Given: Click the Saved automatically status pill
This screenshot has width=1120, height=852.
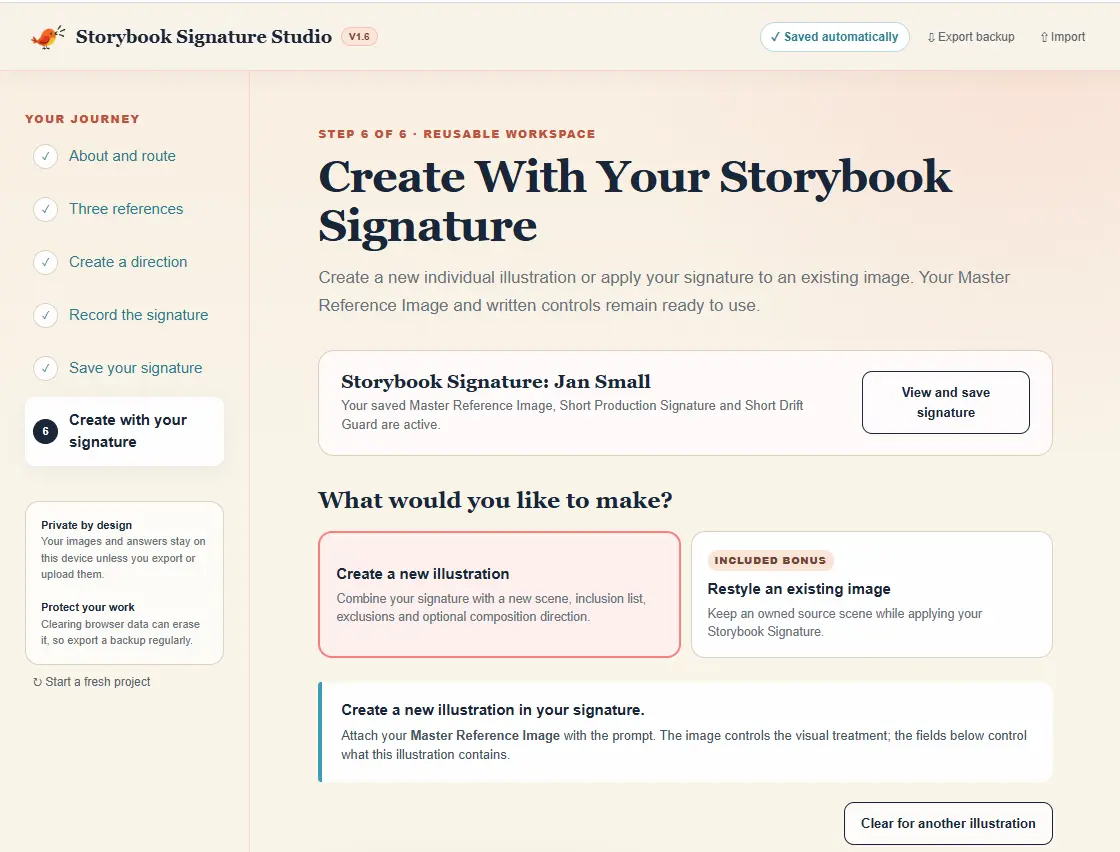Looking at the screenshot, I should click(834, 37).
